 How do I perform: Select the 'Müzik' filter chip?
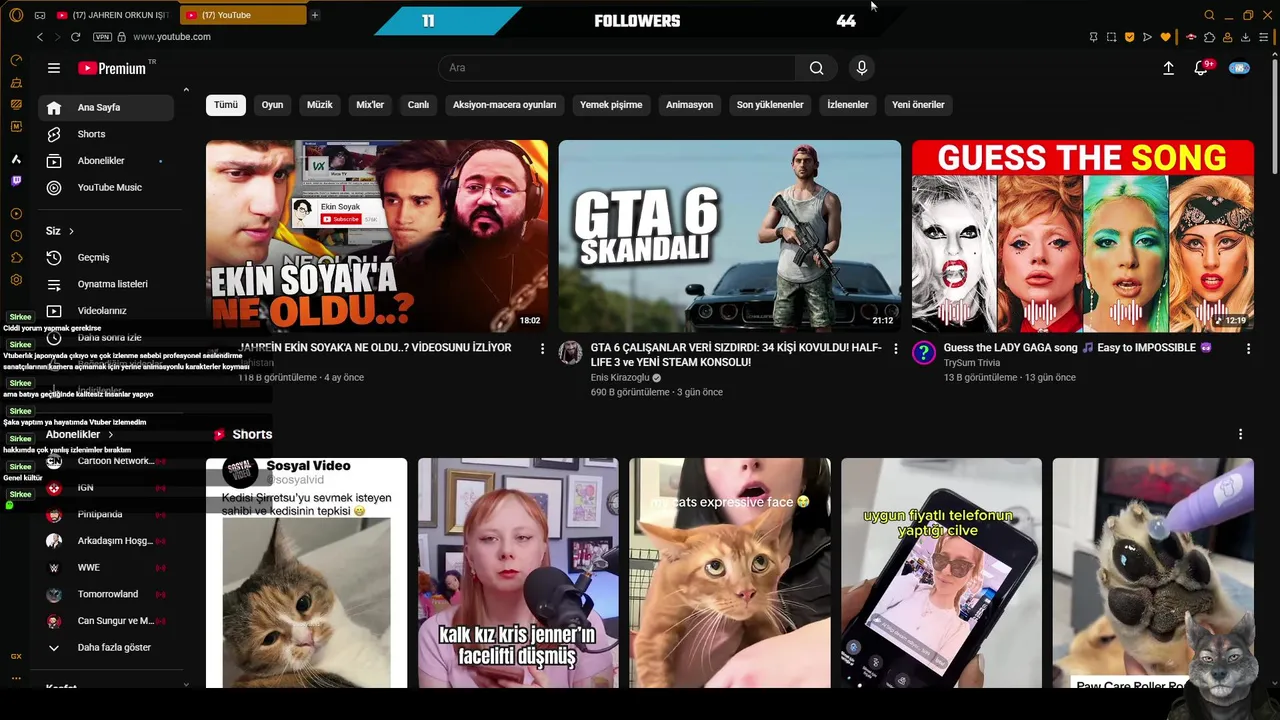[320, 105]
